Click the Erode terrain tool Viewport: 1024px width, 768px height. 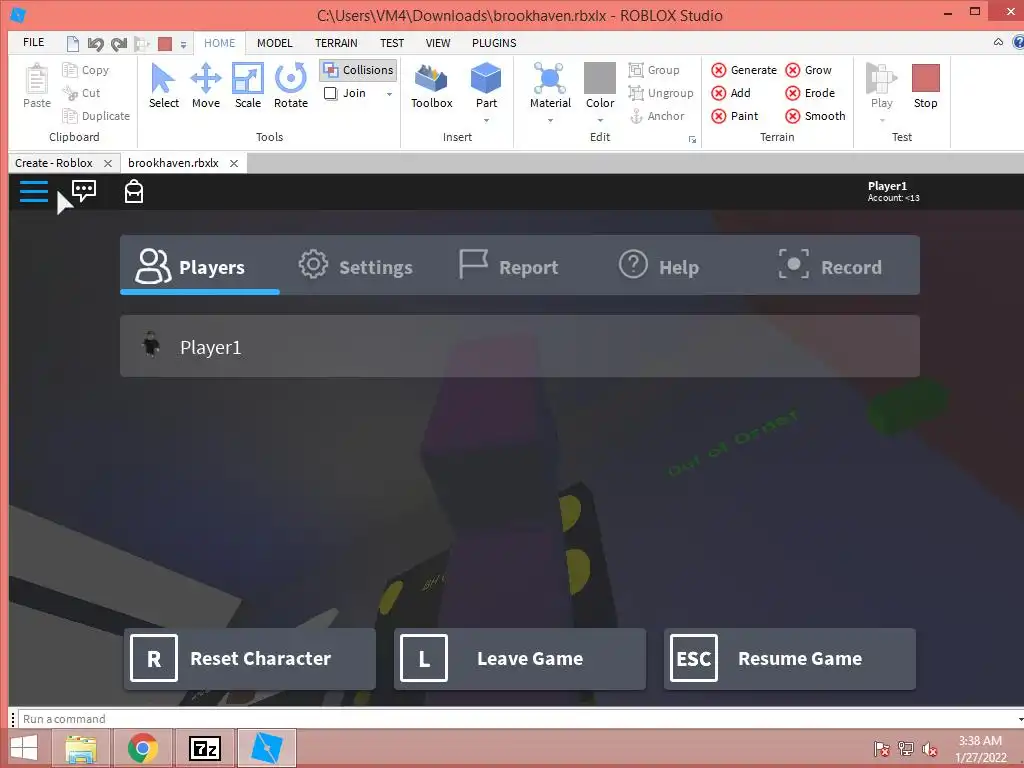[810, 93]
